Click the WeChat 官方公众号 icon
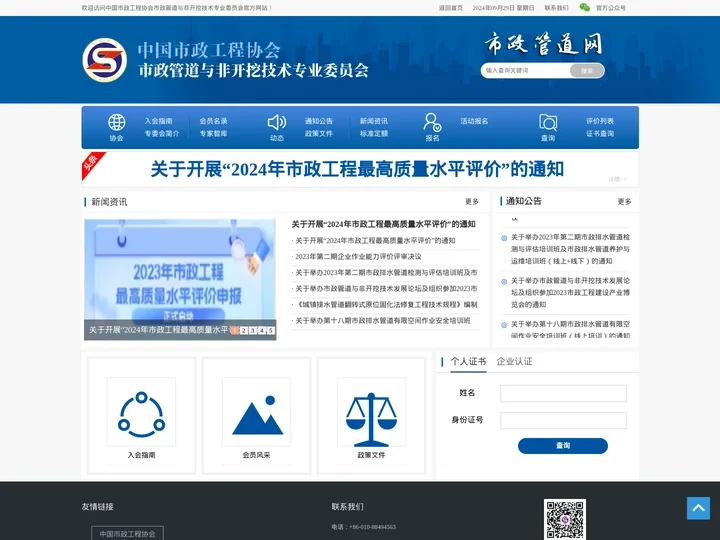Image resolution: width=720 pixels, height=540 pixels. pyautogui.click(x=585, y=7)
